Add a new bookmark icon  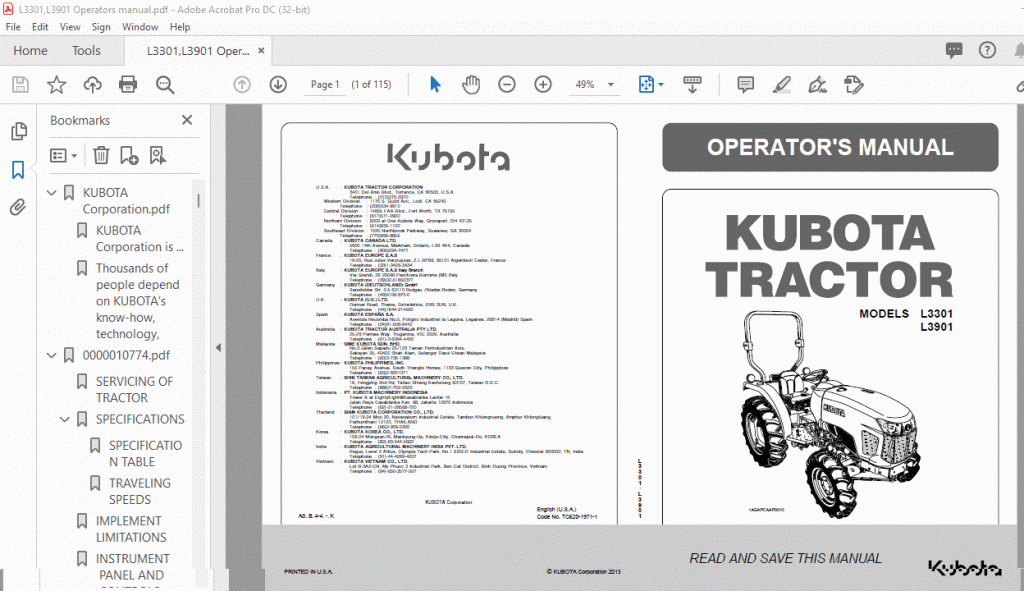coord(129,155)
